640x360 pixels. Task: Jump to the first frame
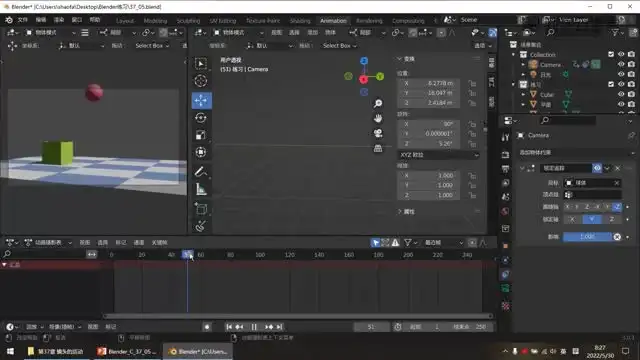point(229,327)
